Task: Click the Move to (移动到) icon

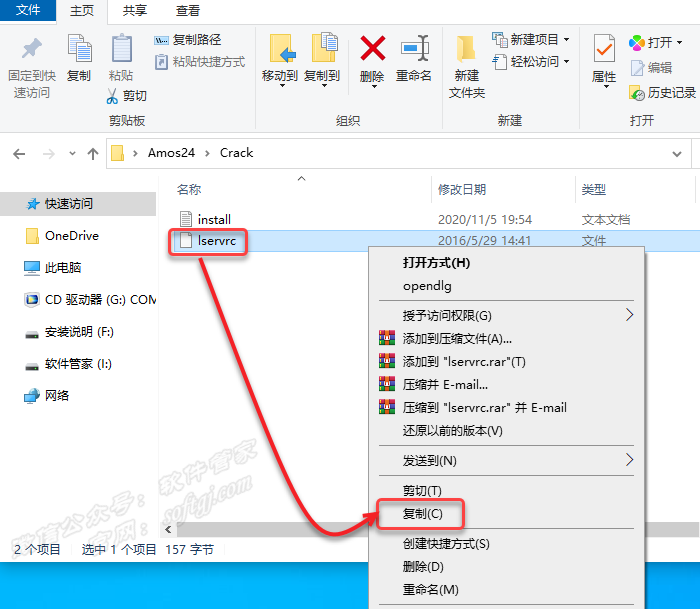Action: [282, 48]
